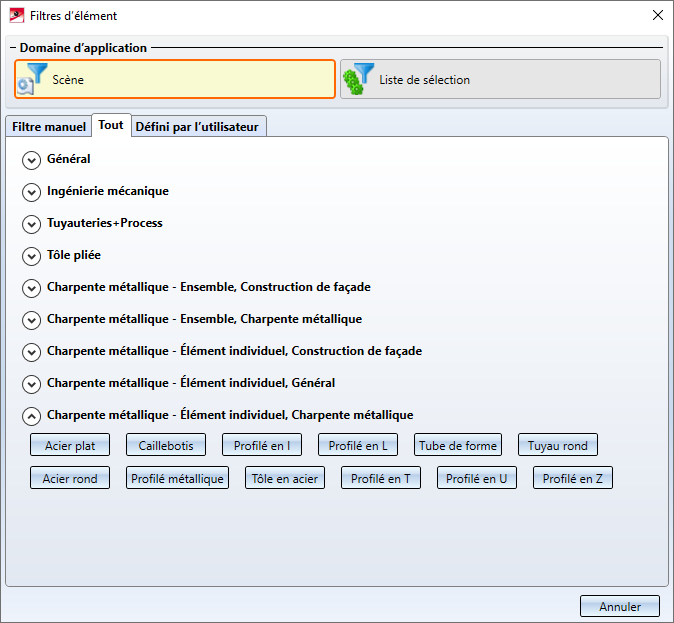Pick the Profilé métallique filter

pos(177,478)
